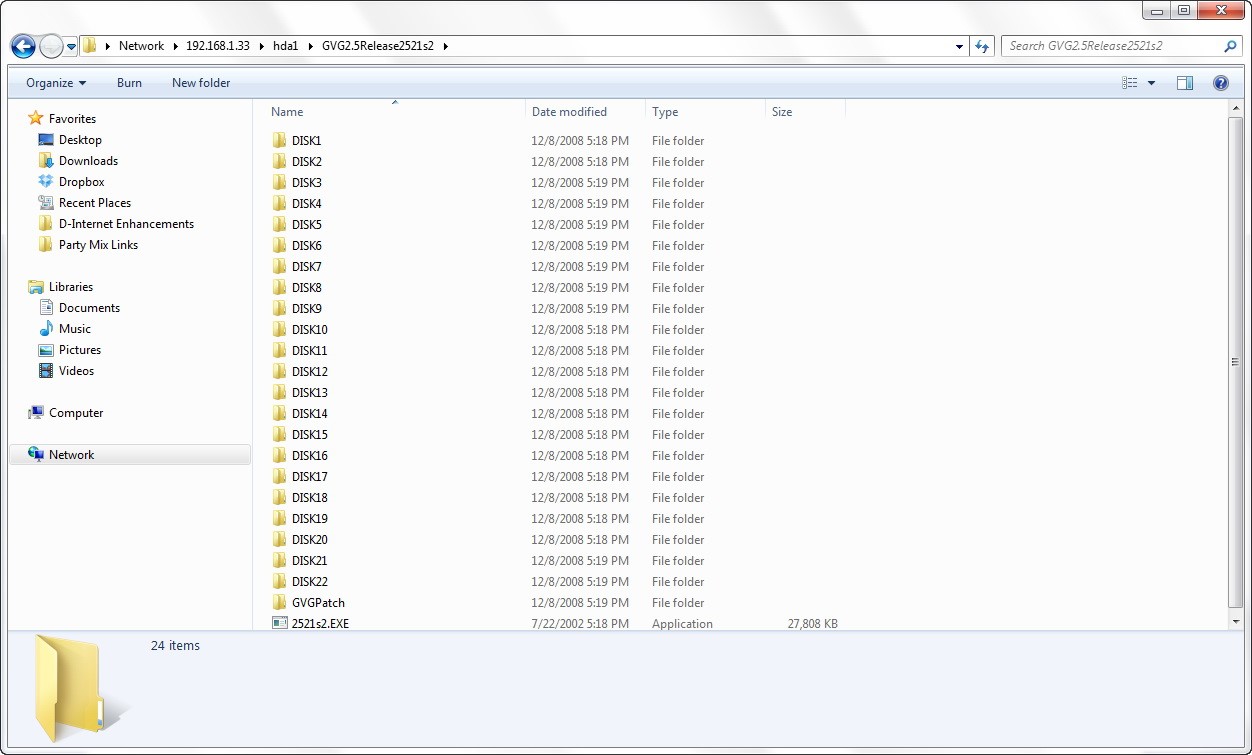Click the New folder button

[x=201, y=83]
